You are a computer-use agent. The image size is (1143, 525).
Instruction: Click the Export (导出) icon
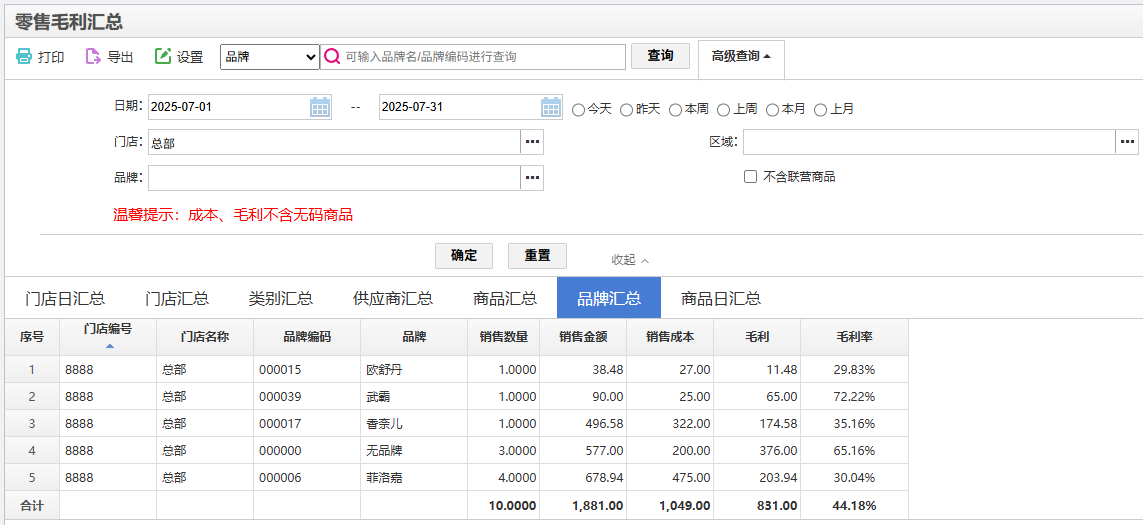pyautogui.click(x=93, y=57)
